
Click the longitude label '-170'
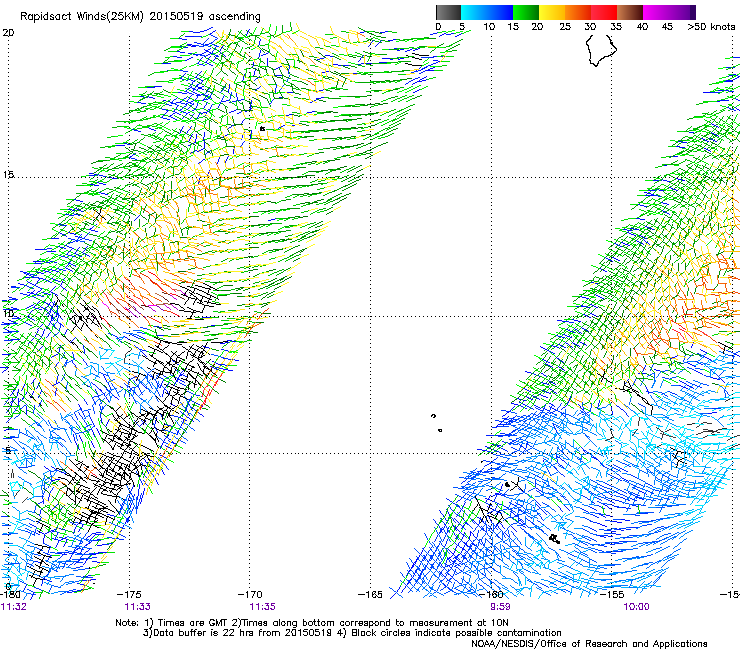tap(249, 594)
